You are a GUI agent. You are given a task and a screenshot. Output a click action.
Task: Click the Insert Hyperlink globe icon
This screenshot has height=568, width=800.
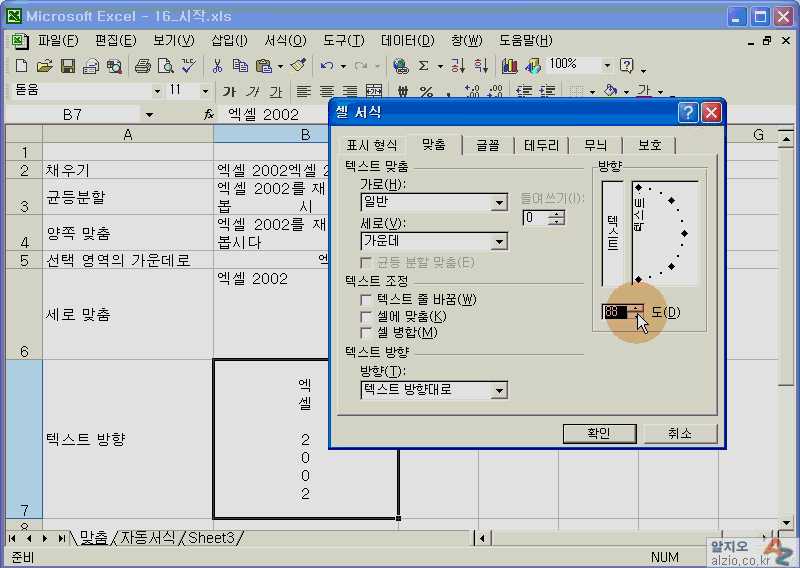tap(401, 66)
